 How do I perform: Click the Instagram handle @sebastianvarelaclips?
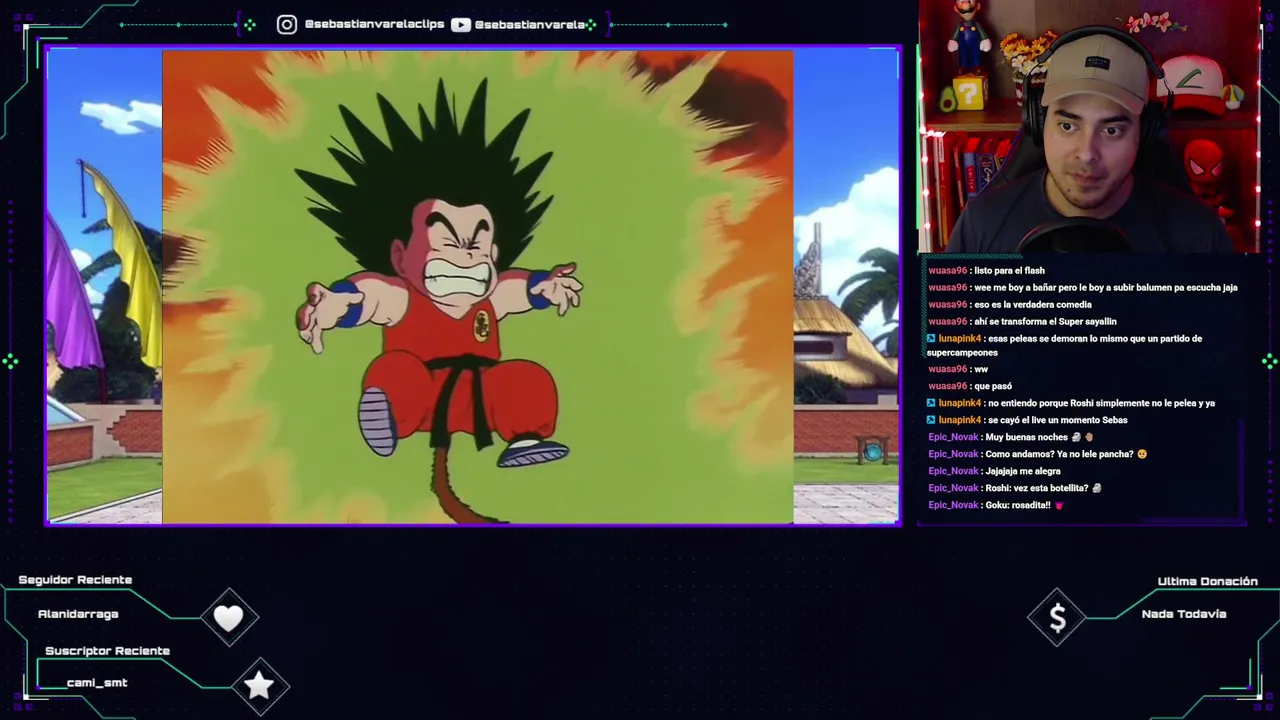tap(374, 24)
